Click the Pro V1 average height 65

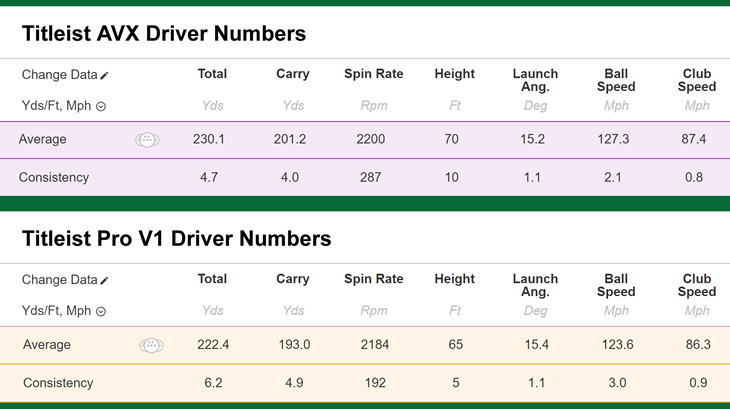(456, 345)
